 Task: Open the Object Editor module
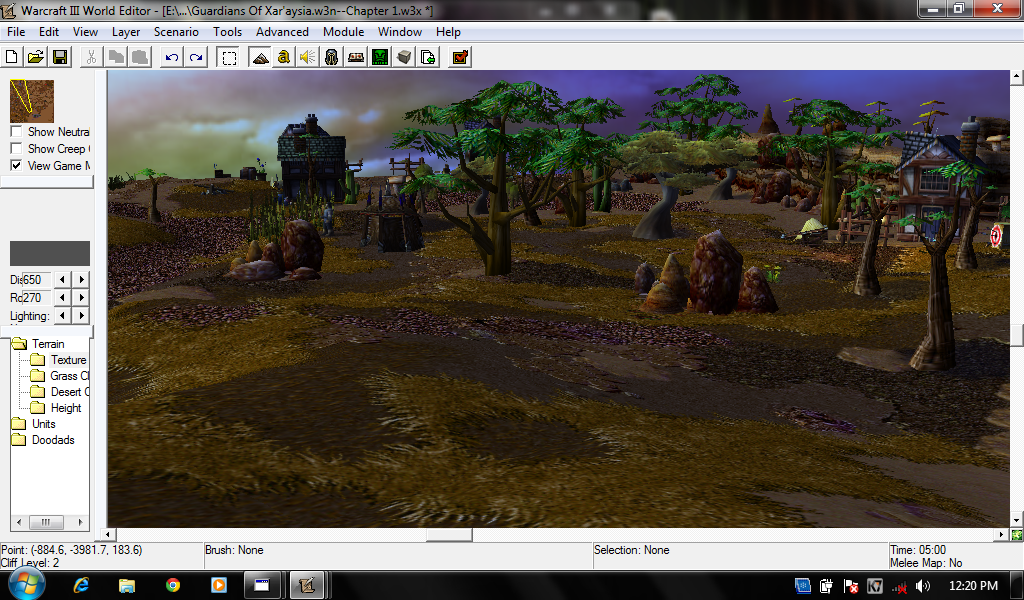(x=332, y=57)
